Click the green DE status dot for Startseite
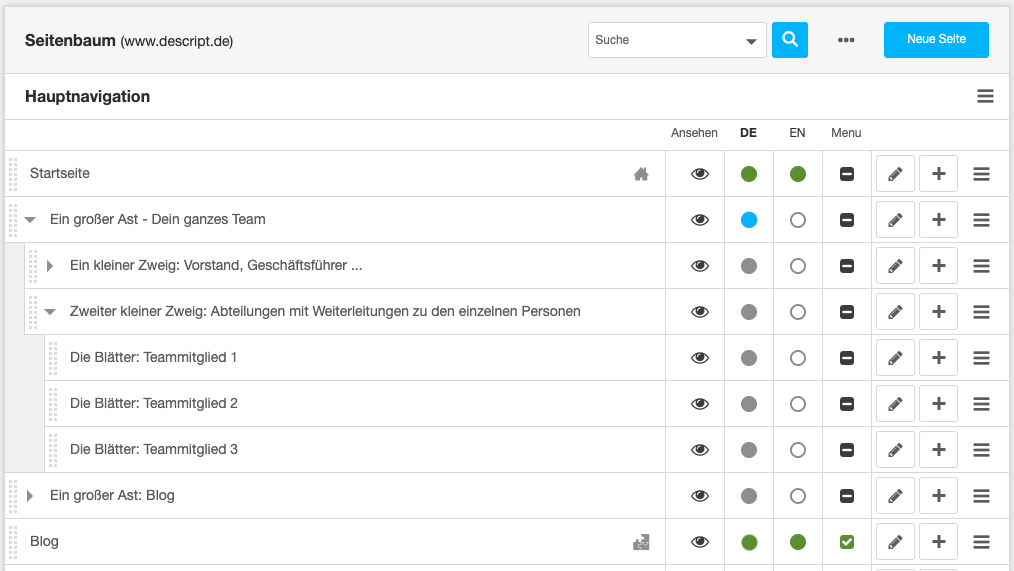 click(749, 174)
